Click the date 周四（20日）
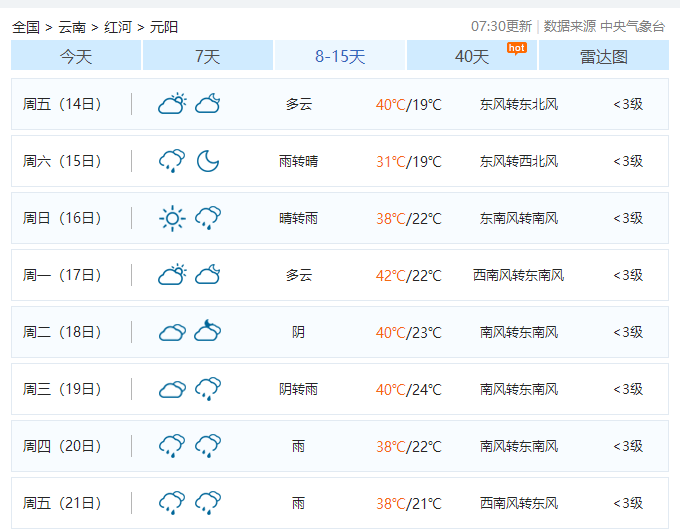Screen dimensions: 680x530 (x=62, y=446)
